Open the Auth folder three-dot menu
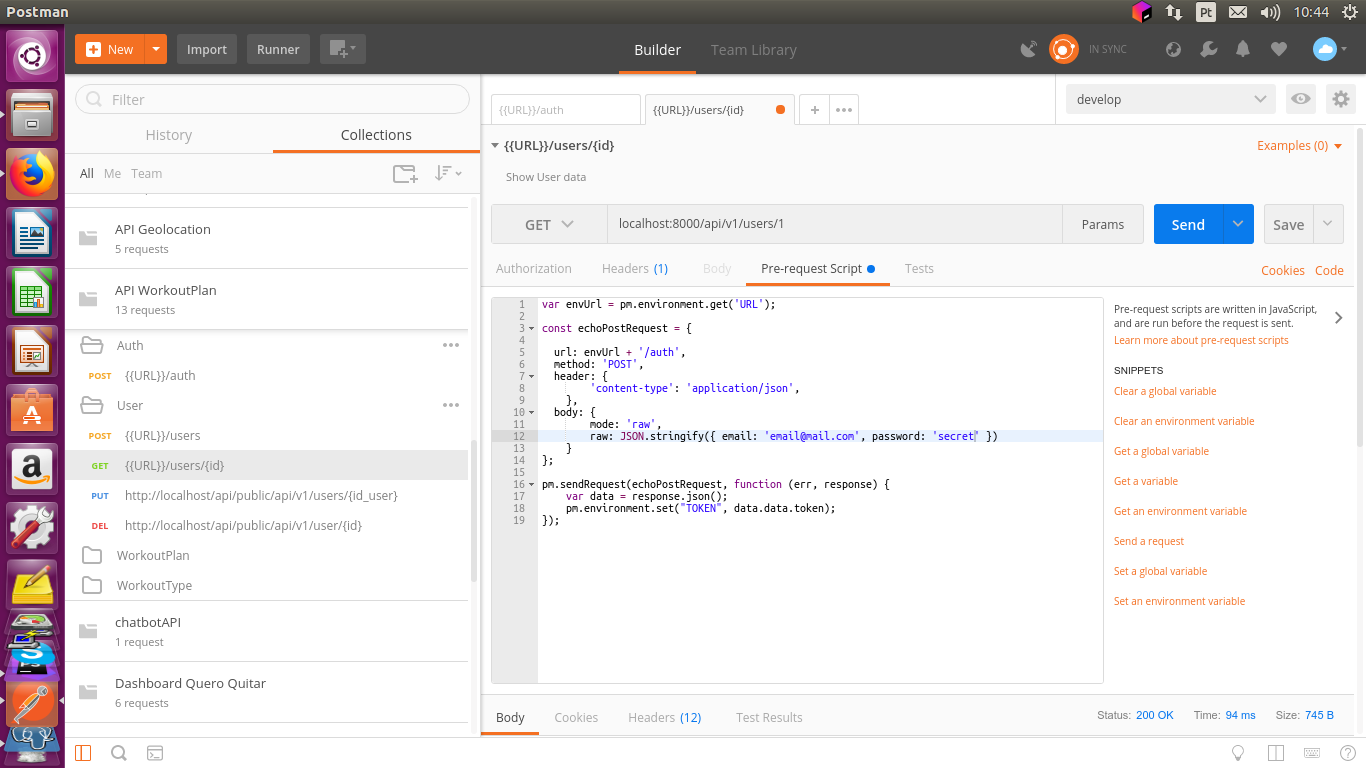This screenshot has height=768, width=1366. (x=451, y=345)
